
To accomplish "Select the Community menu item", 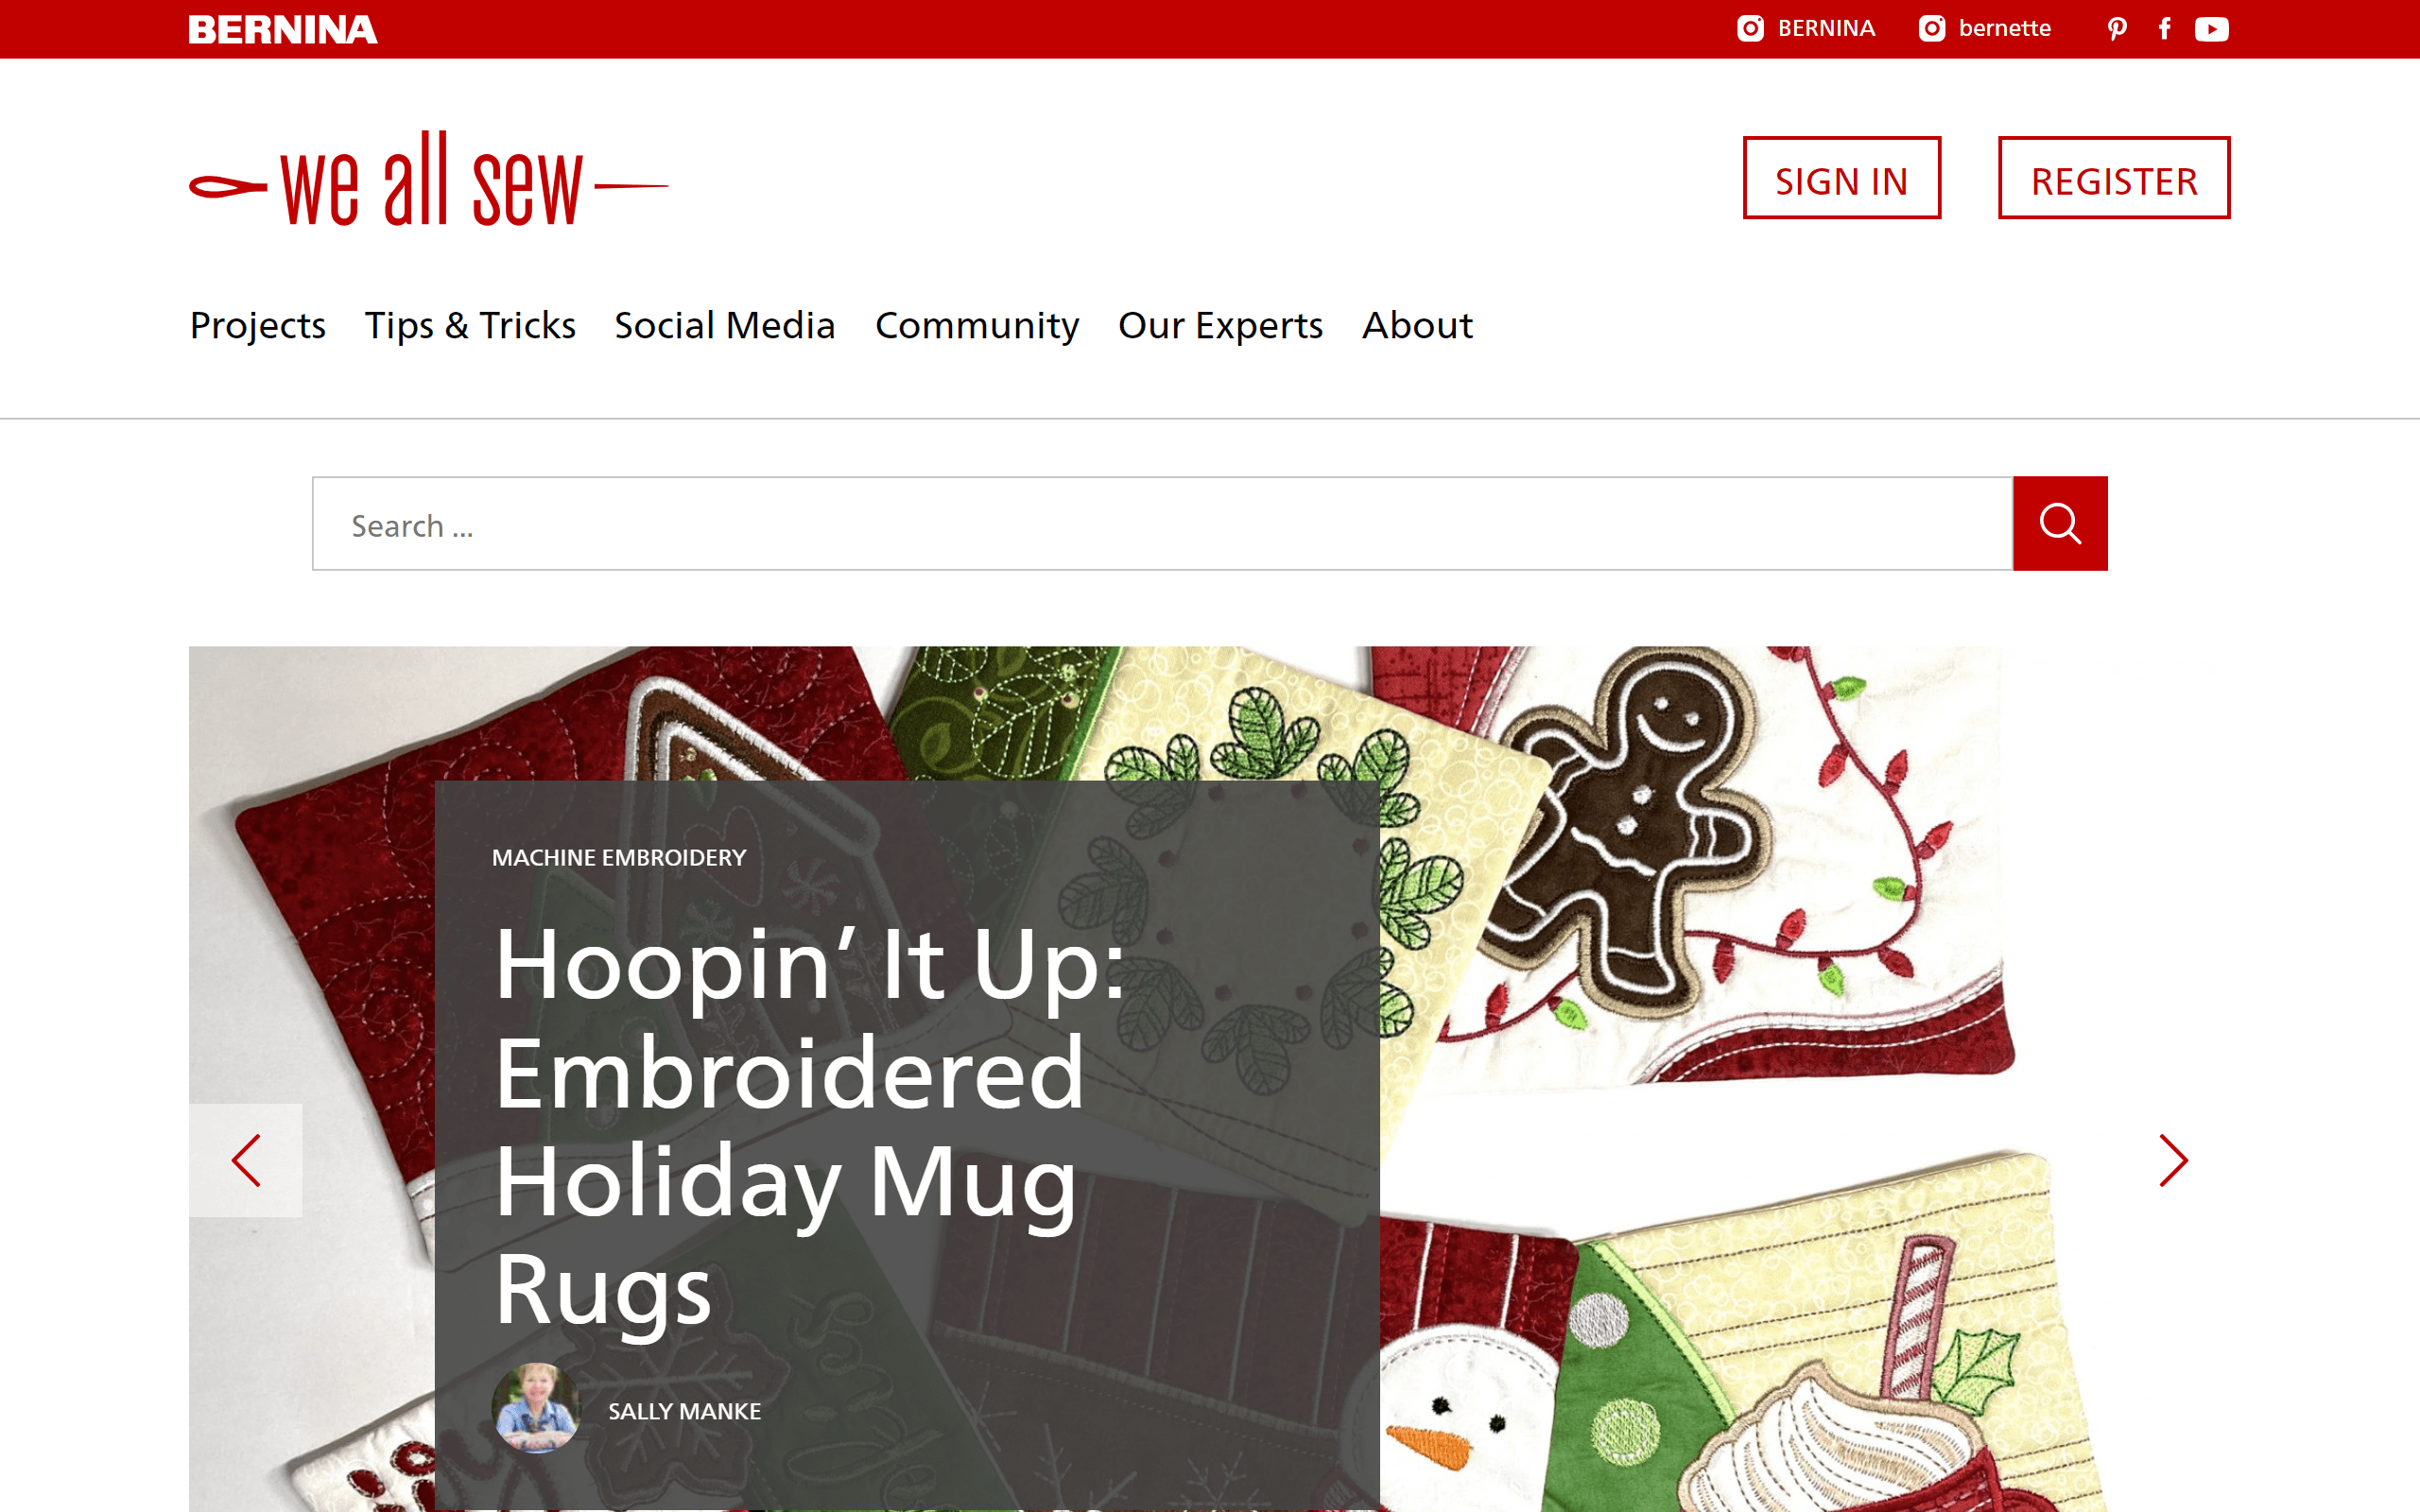I will [977, 325].
